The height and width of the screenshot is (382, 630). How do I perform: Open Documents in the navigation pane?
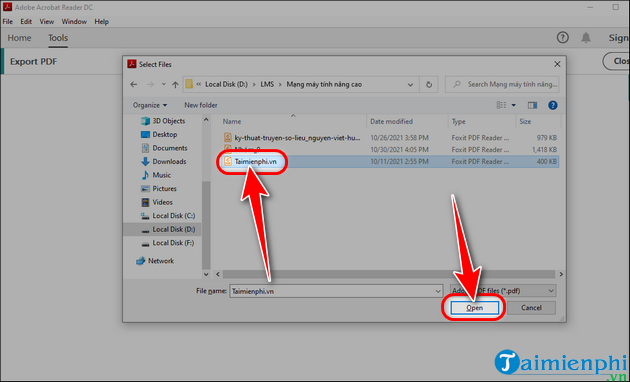pos(164,148)
